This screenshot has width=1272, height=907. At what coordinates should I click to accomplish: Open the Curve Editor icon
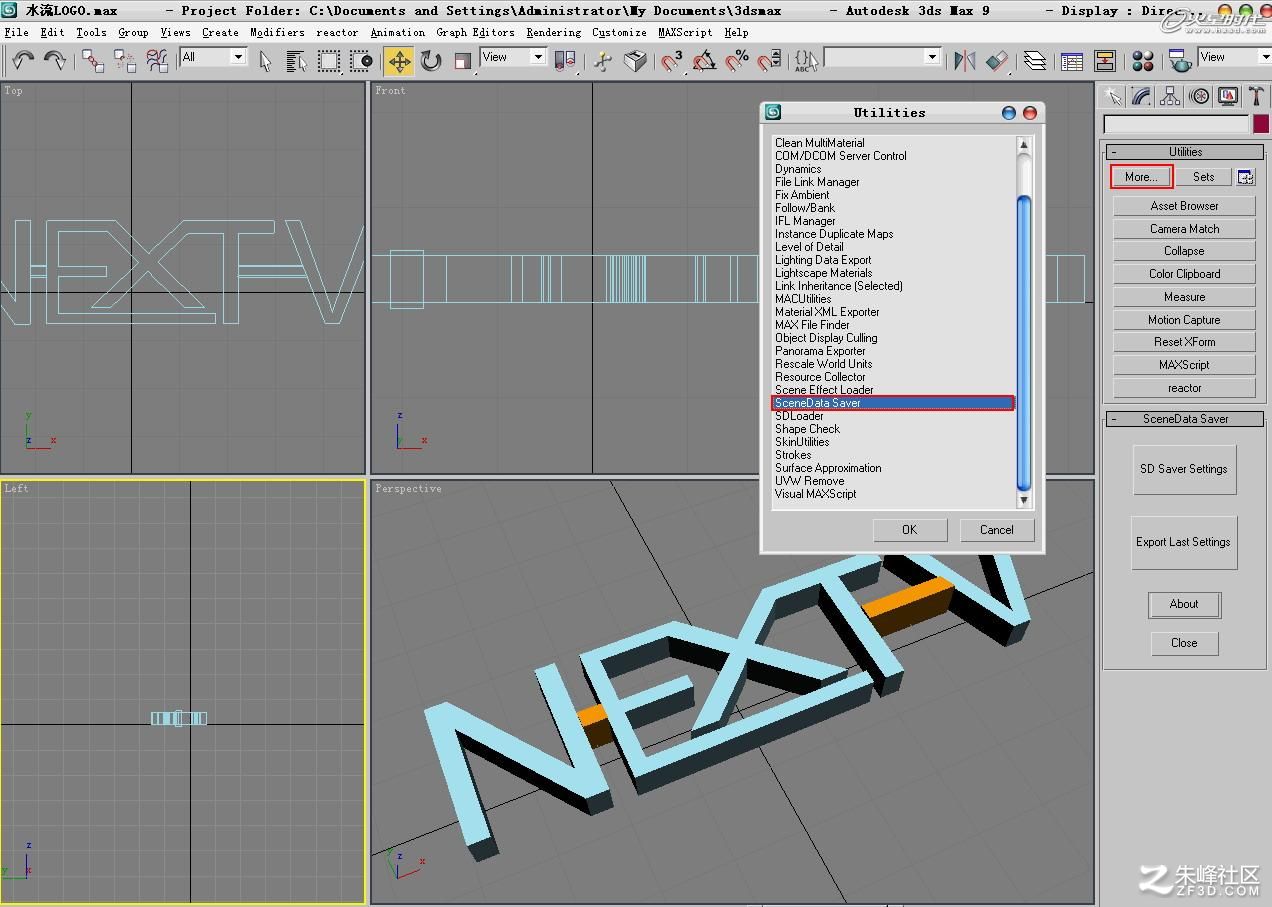click(x=1072, y=61)
